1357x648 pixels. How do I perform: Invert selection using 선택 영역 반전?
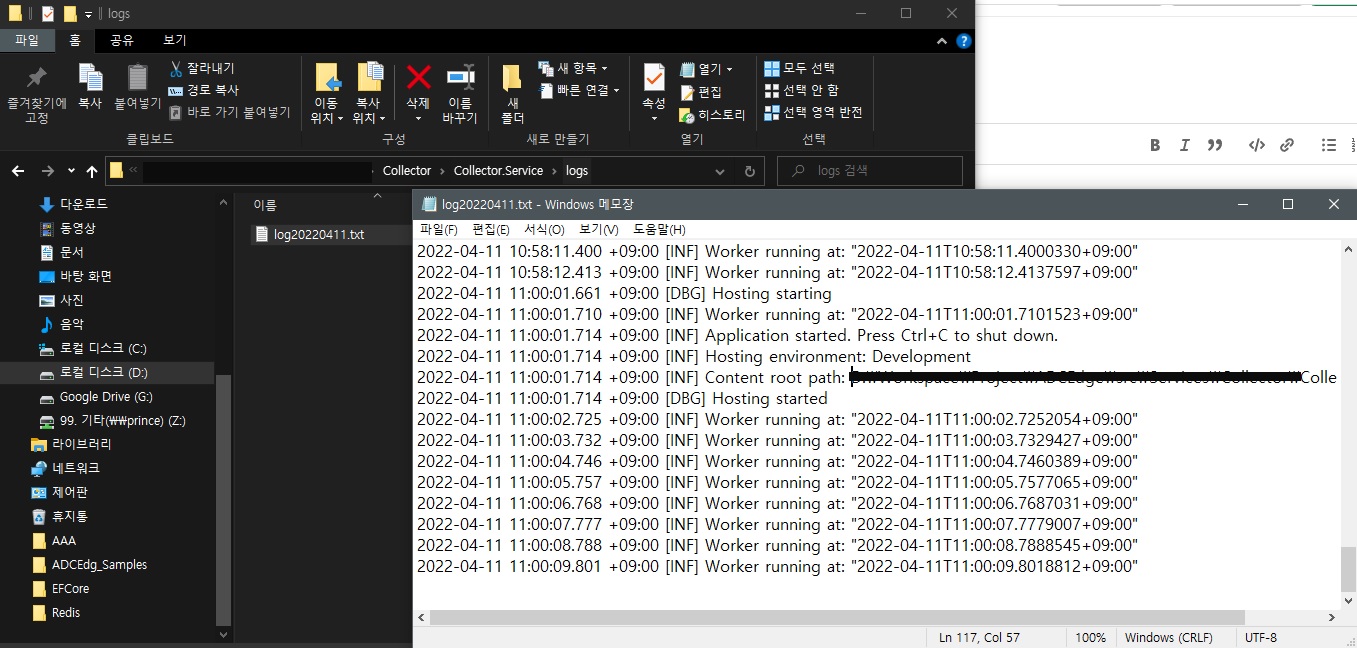812,111
